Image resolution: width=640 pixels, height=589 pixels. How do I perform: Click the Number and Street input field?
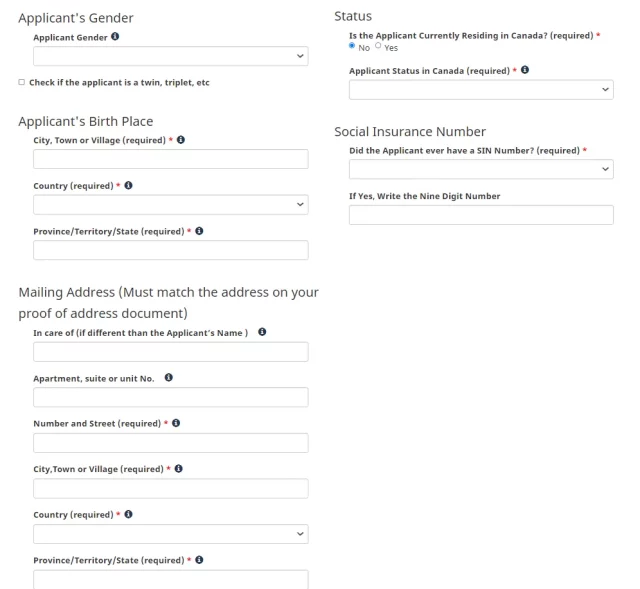pos(170,442)
